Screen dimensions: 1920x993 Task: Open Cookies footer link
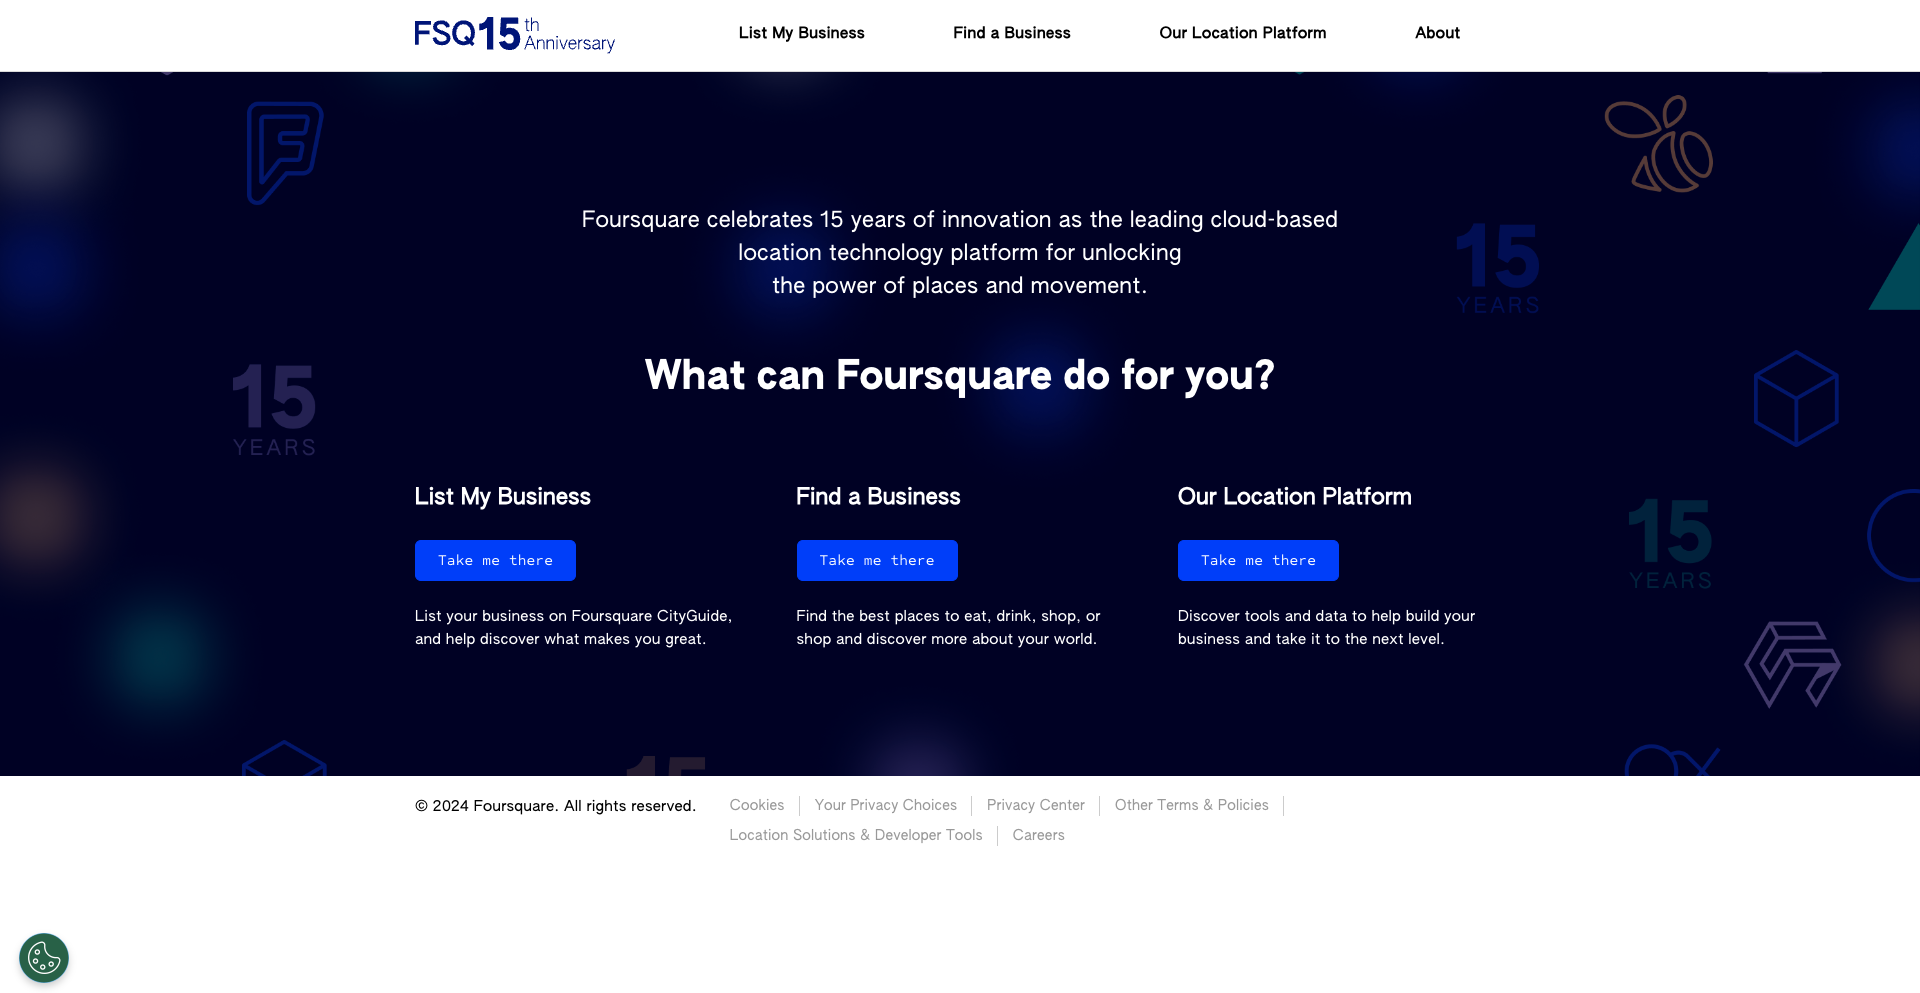757,805
